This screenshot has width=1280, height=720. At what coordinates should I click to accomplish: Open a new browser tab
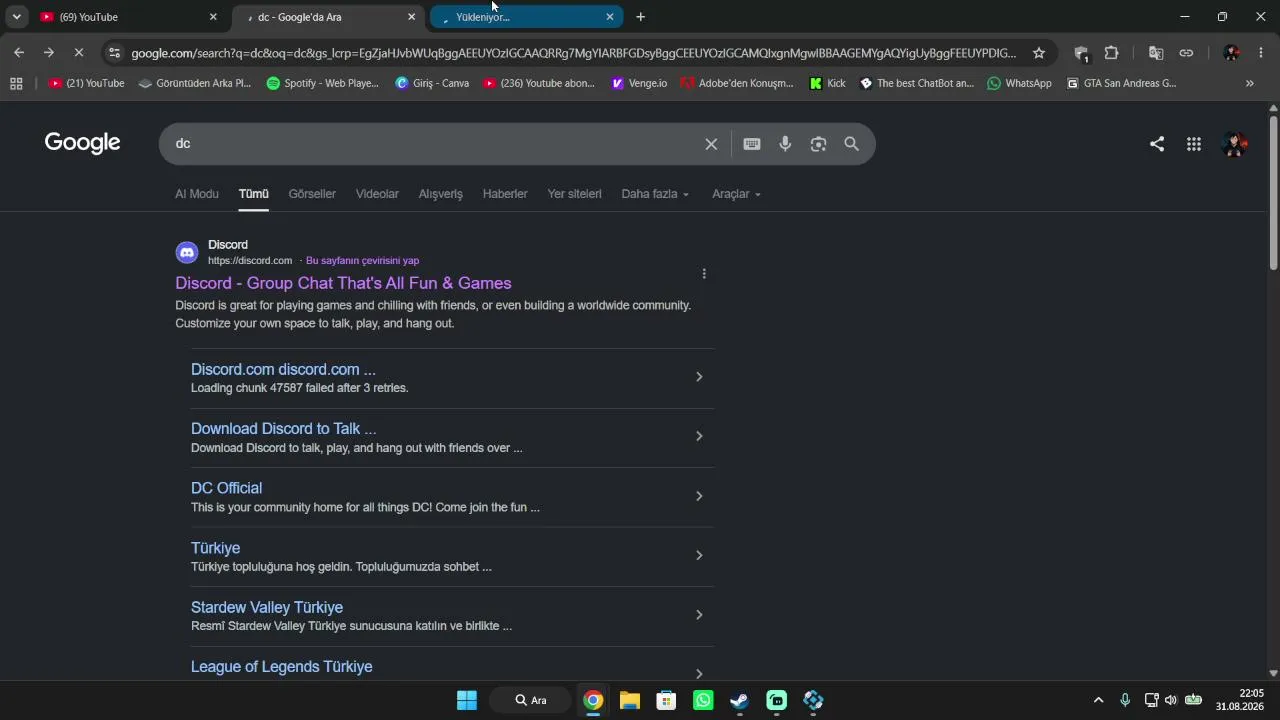[x=641, y=17]
